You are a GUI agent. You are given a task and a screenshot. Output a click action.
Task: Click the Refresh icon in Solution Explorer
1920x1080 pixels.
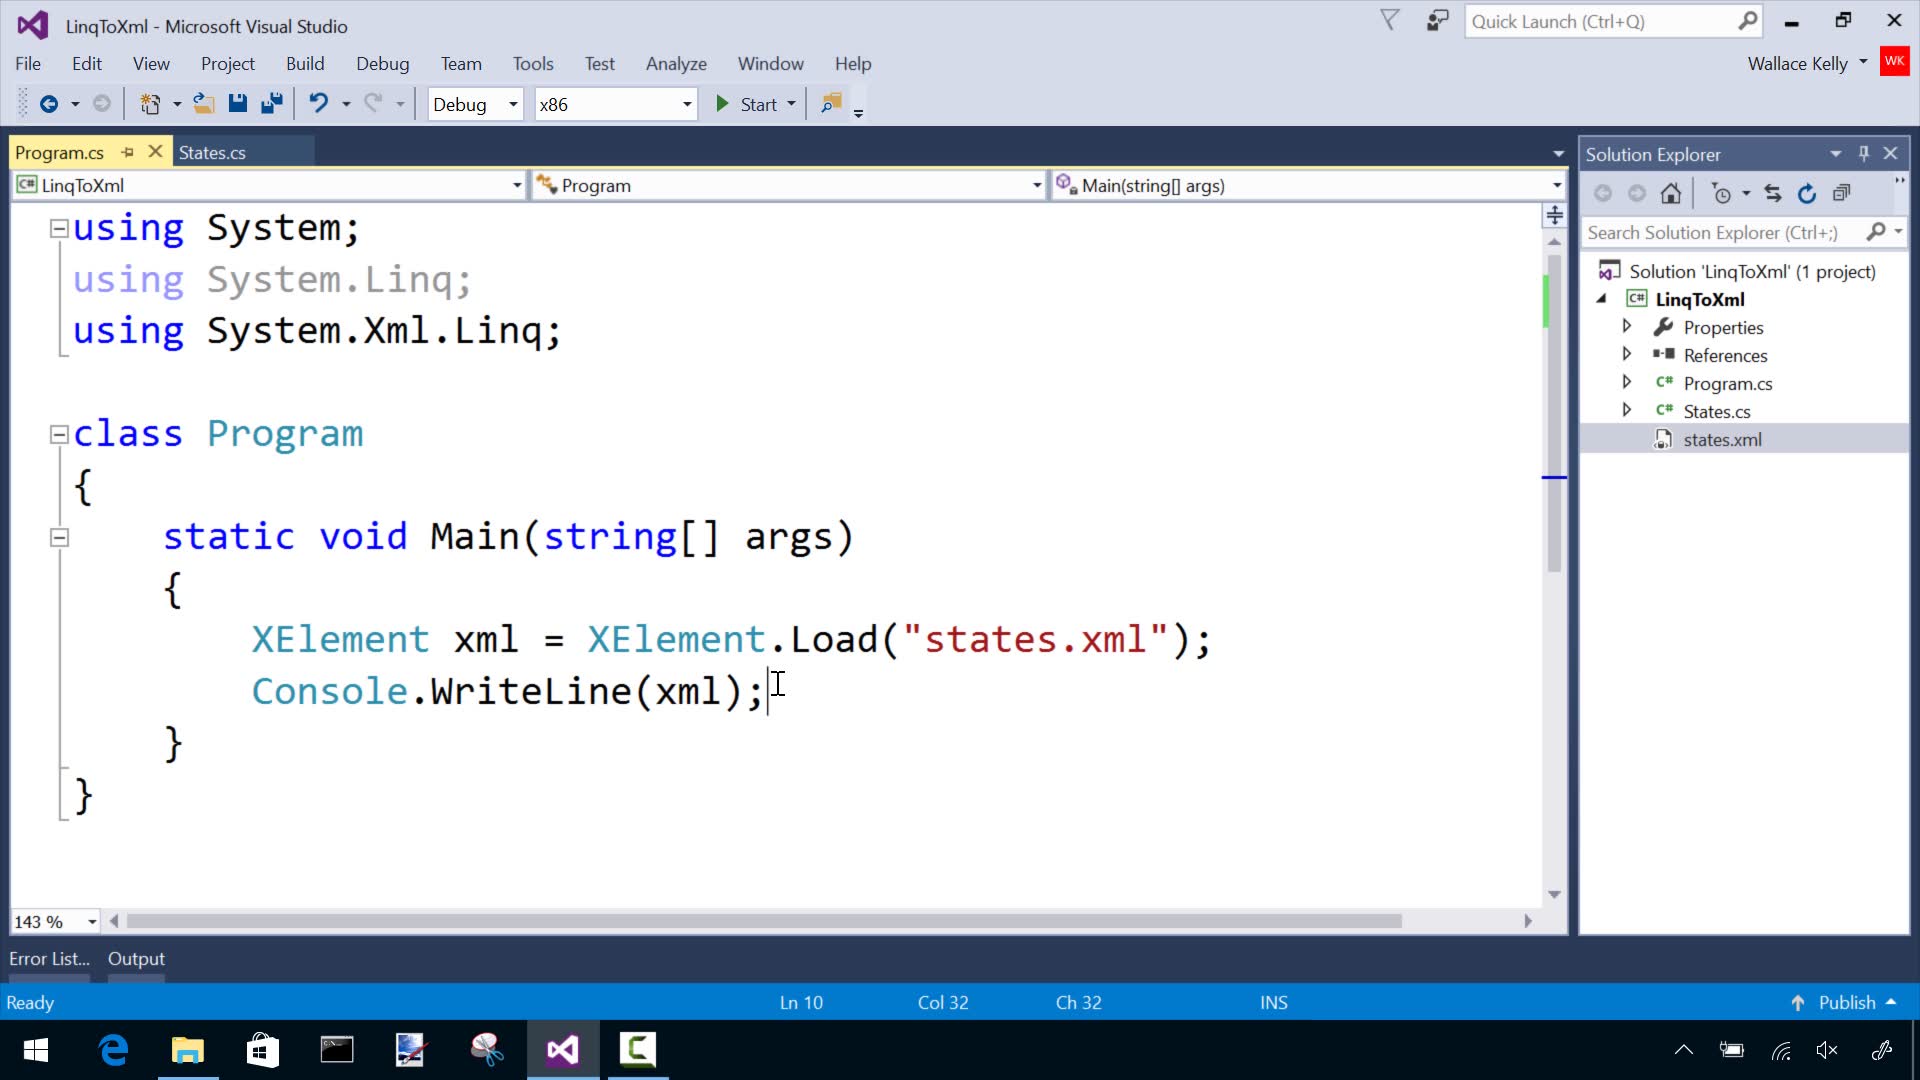pyautogui.click(x=1807, y=194)
